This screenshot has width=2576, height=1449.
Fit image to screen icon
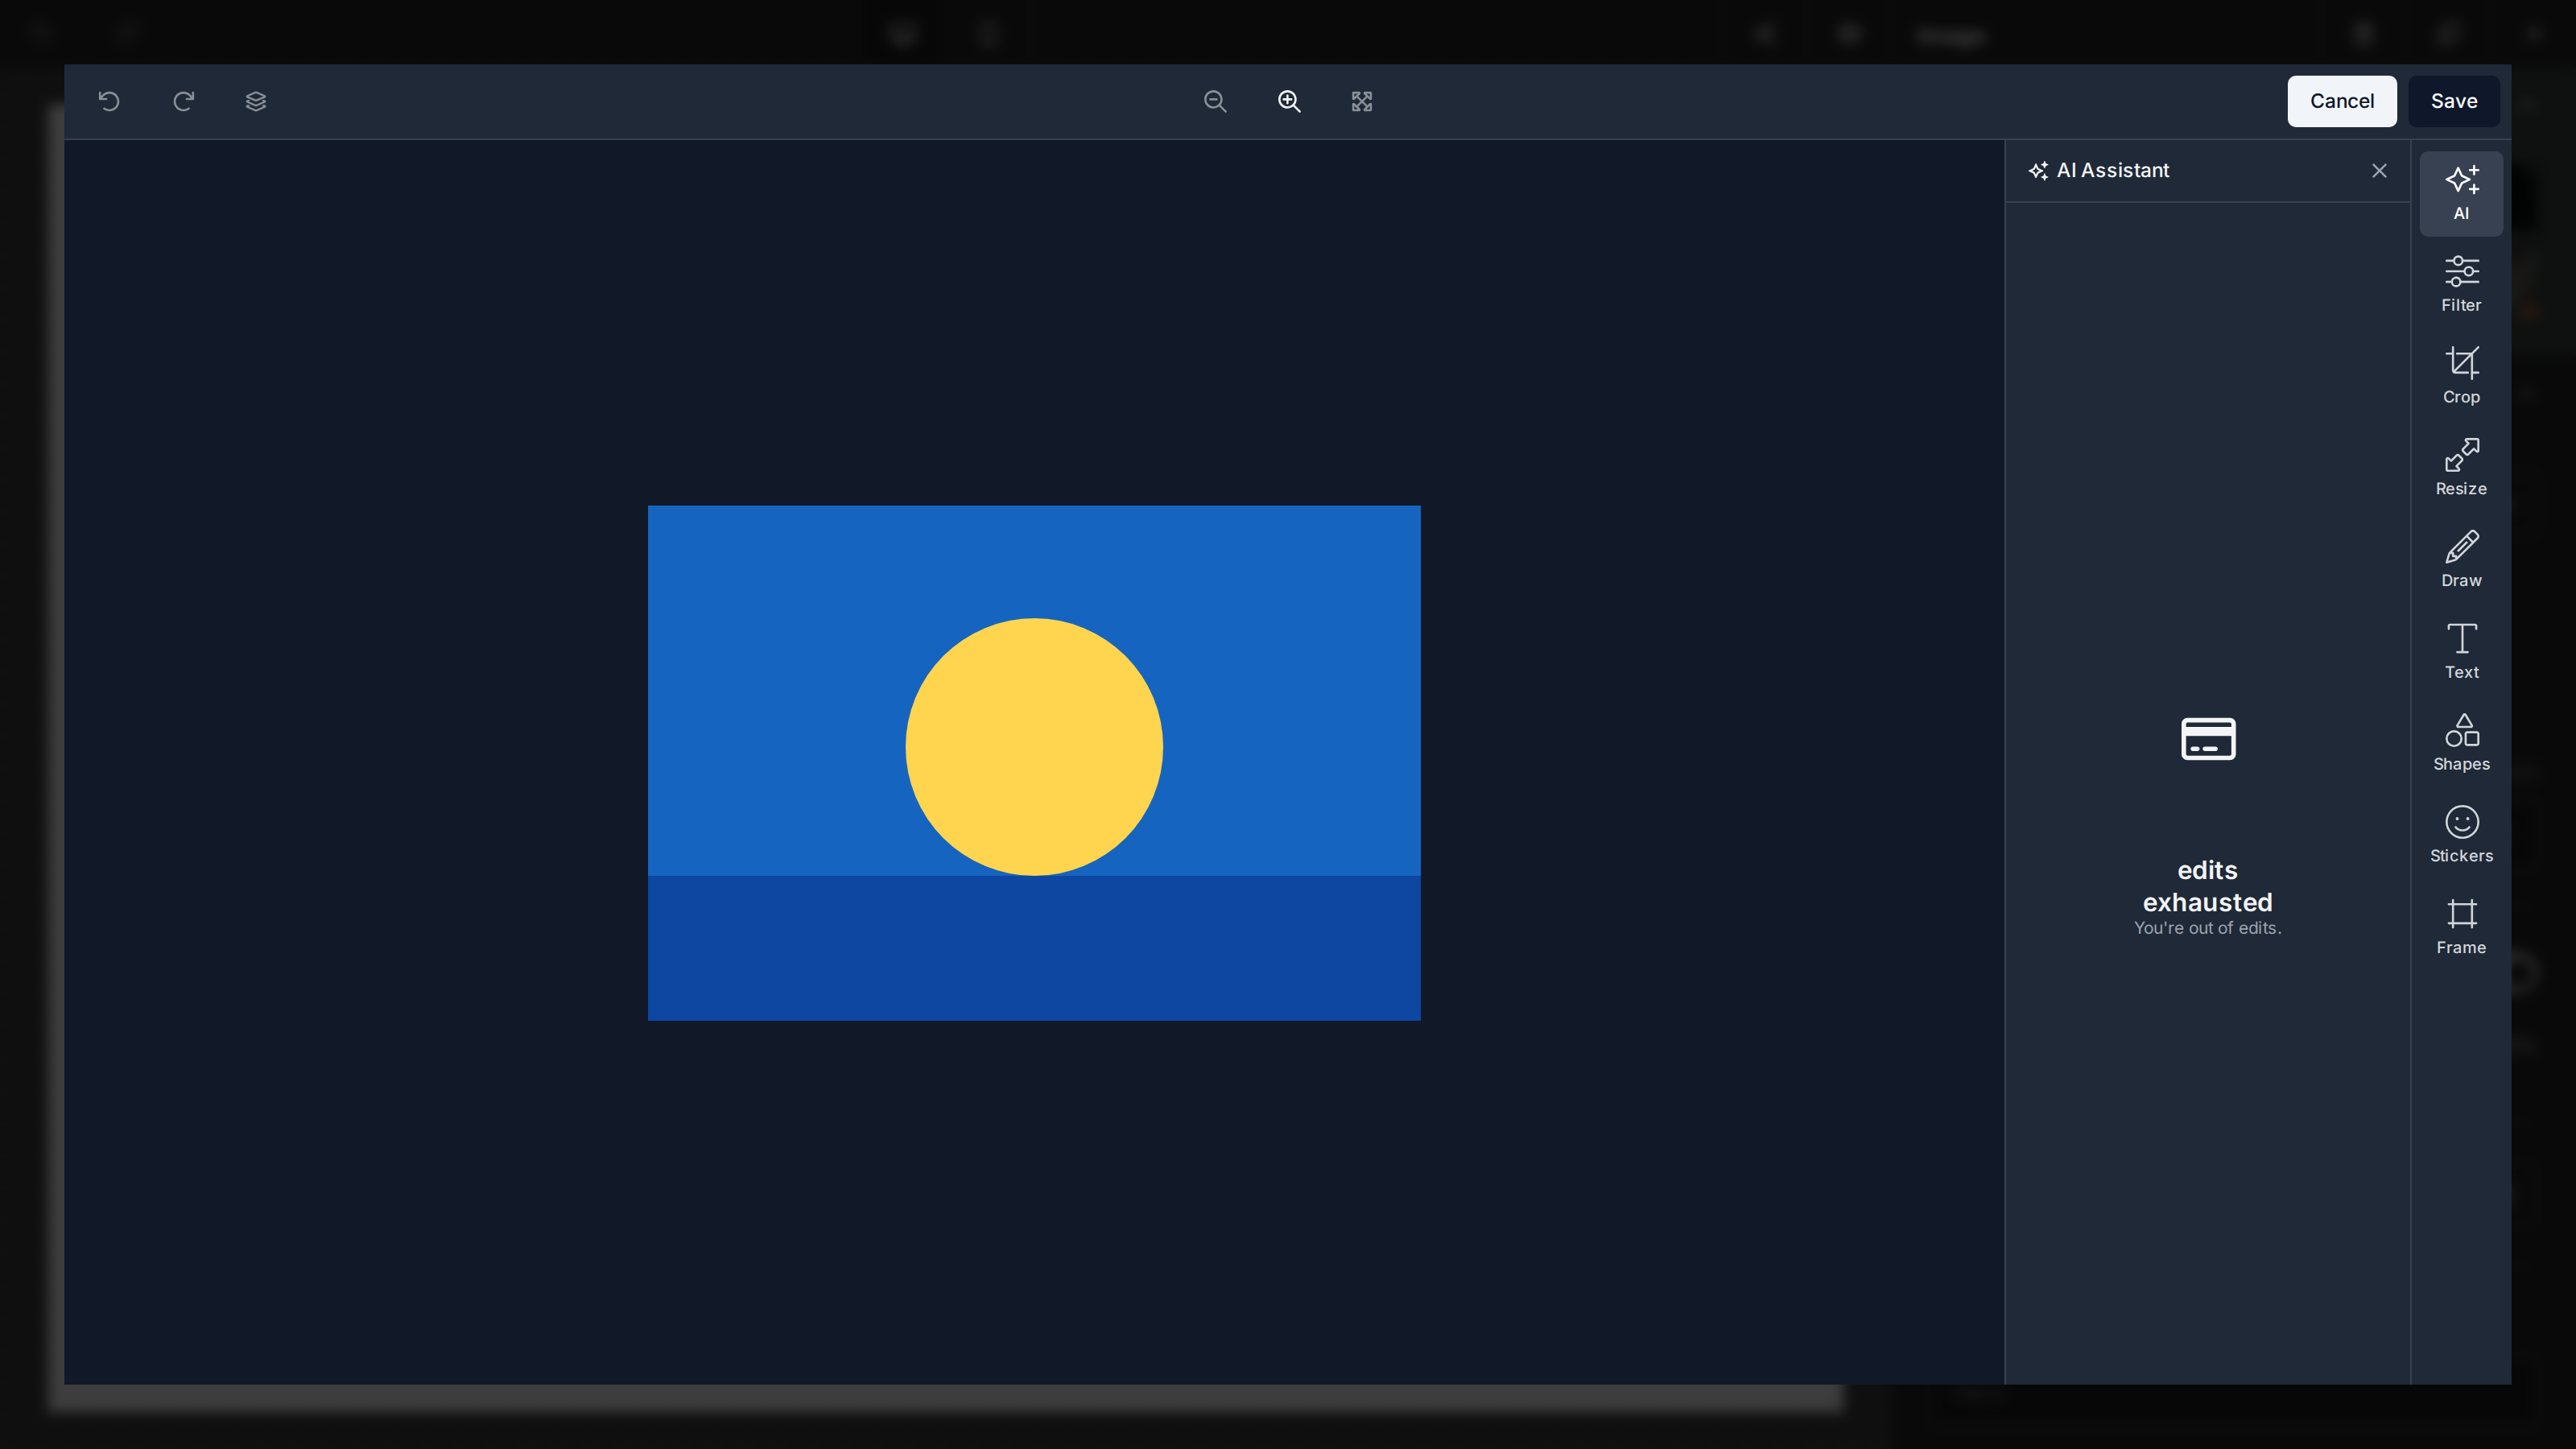(x=1362, y=101)
